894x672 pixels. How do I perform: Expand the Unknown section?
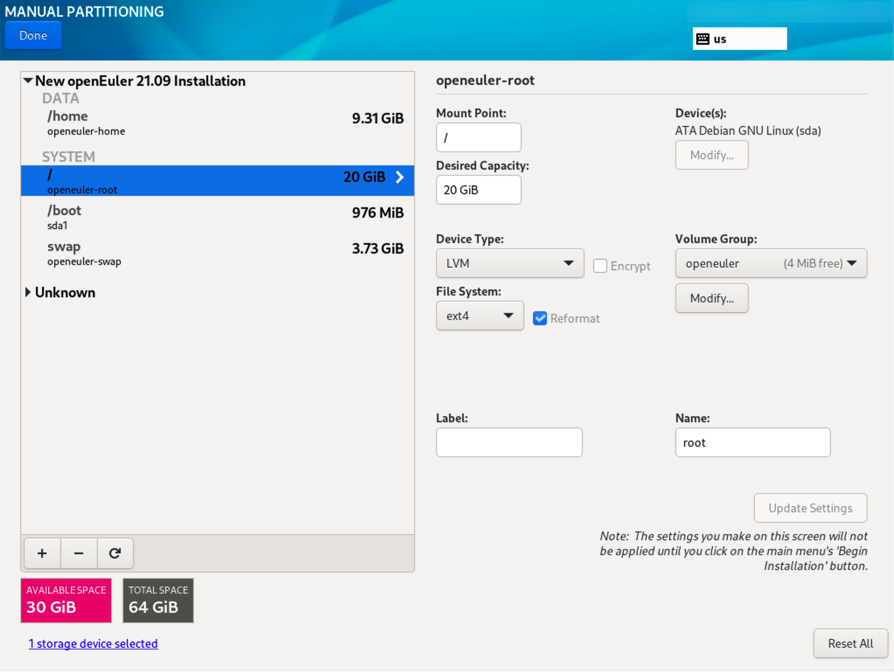(x=28, y=292)
